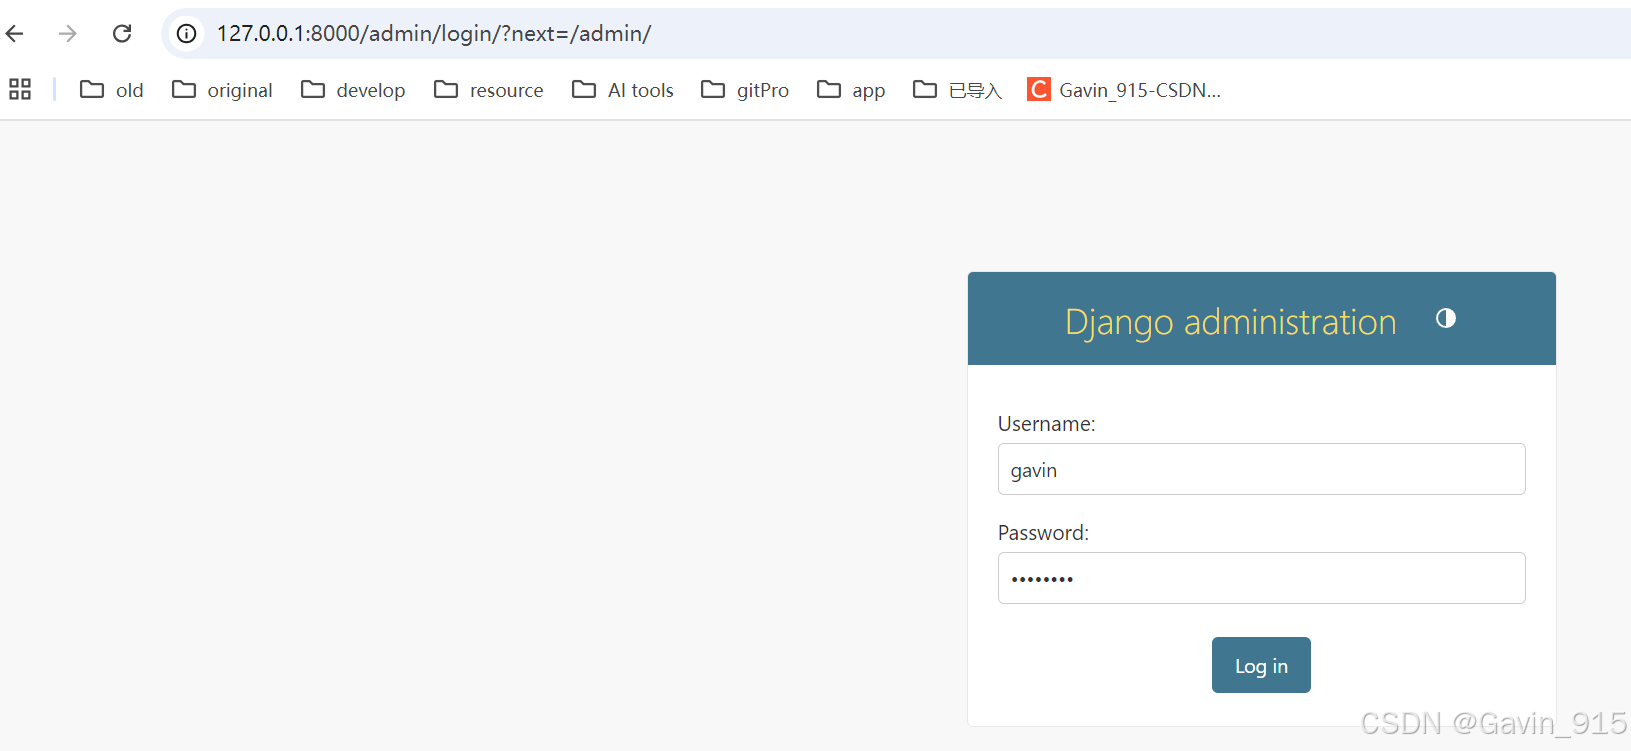Screen dimensions: 1631x751
Task: Click the browser back arrow
Action: tap(15, 33)
